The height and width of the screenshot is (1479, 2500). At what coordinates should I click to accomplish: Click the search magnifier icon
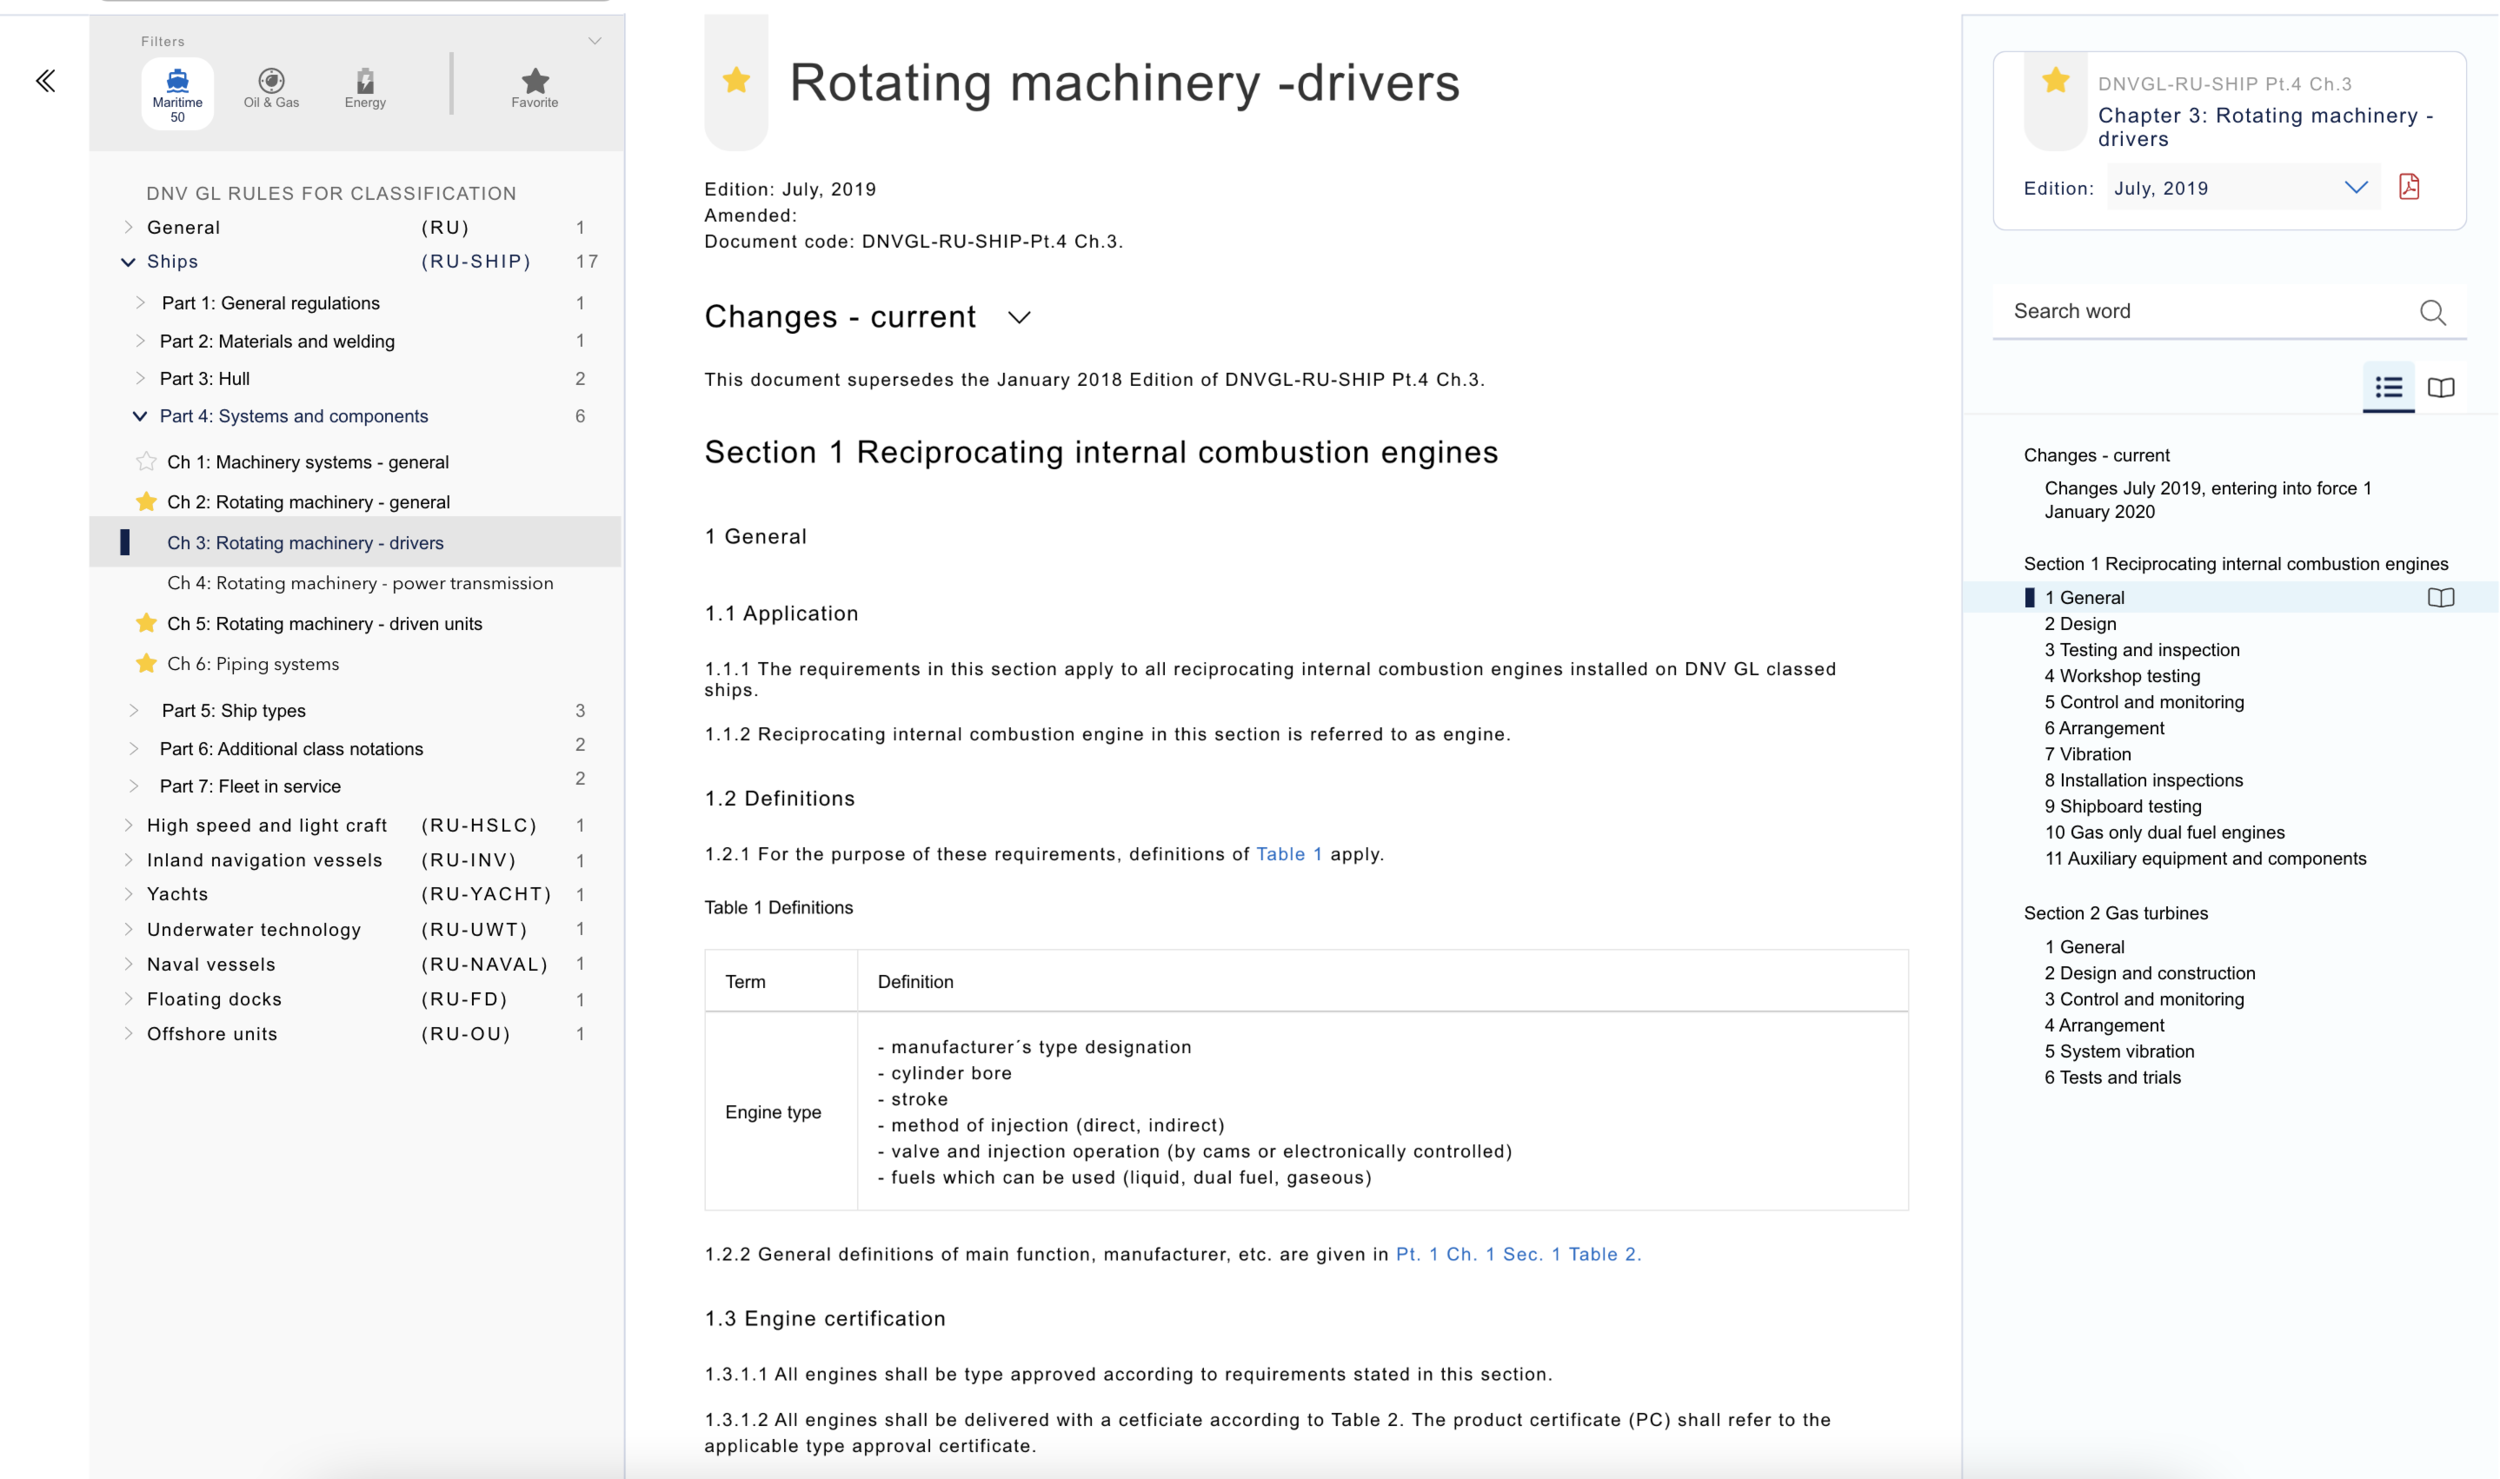[x=2433, y=312]
